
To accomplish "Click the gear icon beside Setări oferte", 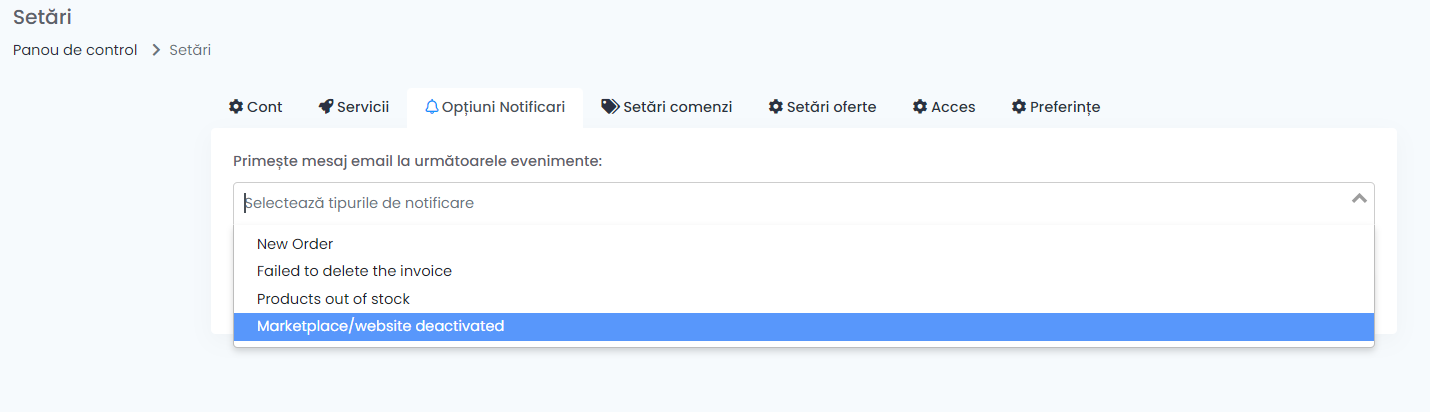I will (x=776, y=107).
